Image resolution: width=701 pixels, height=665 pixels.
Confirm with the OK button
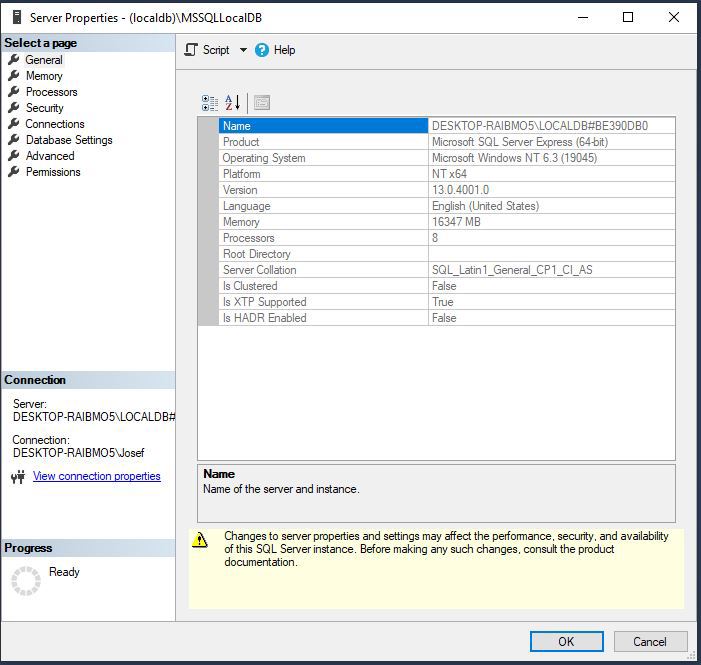pyautogui.click(x=566, y=642)
